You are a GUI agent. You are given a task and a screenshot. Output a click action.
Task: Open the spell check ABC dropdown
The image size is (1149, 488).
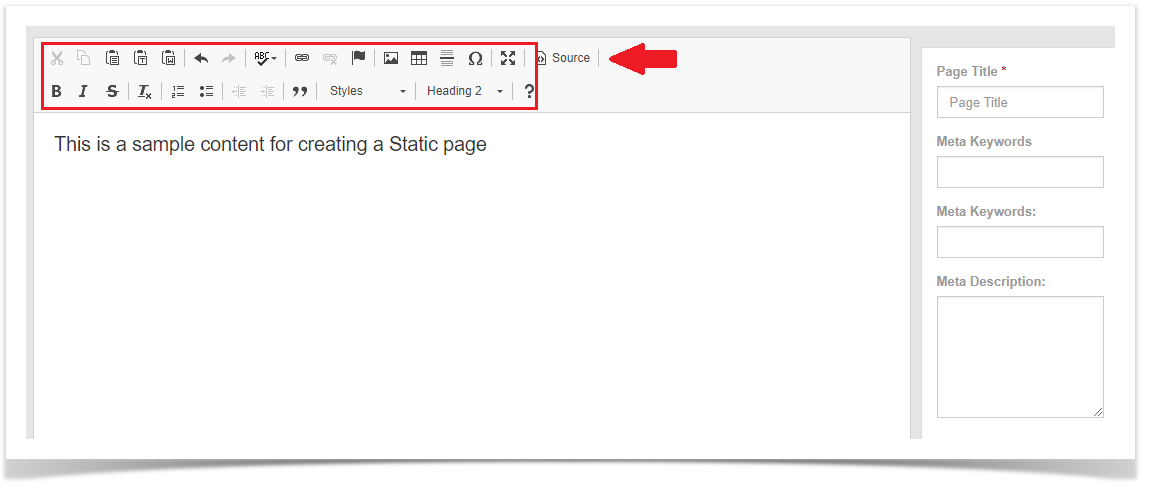pyautogui.click(x=265, y=58)
